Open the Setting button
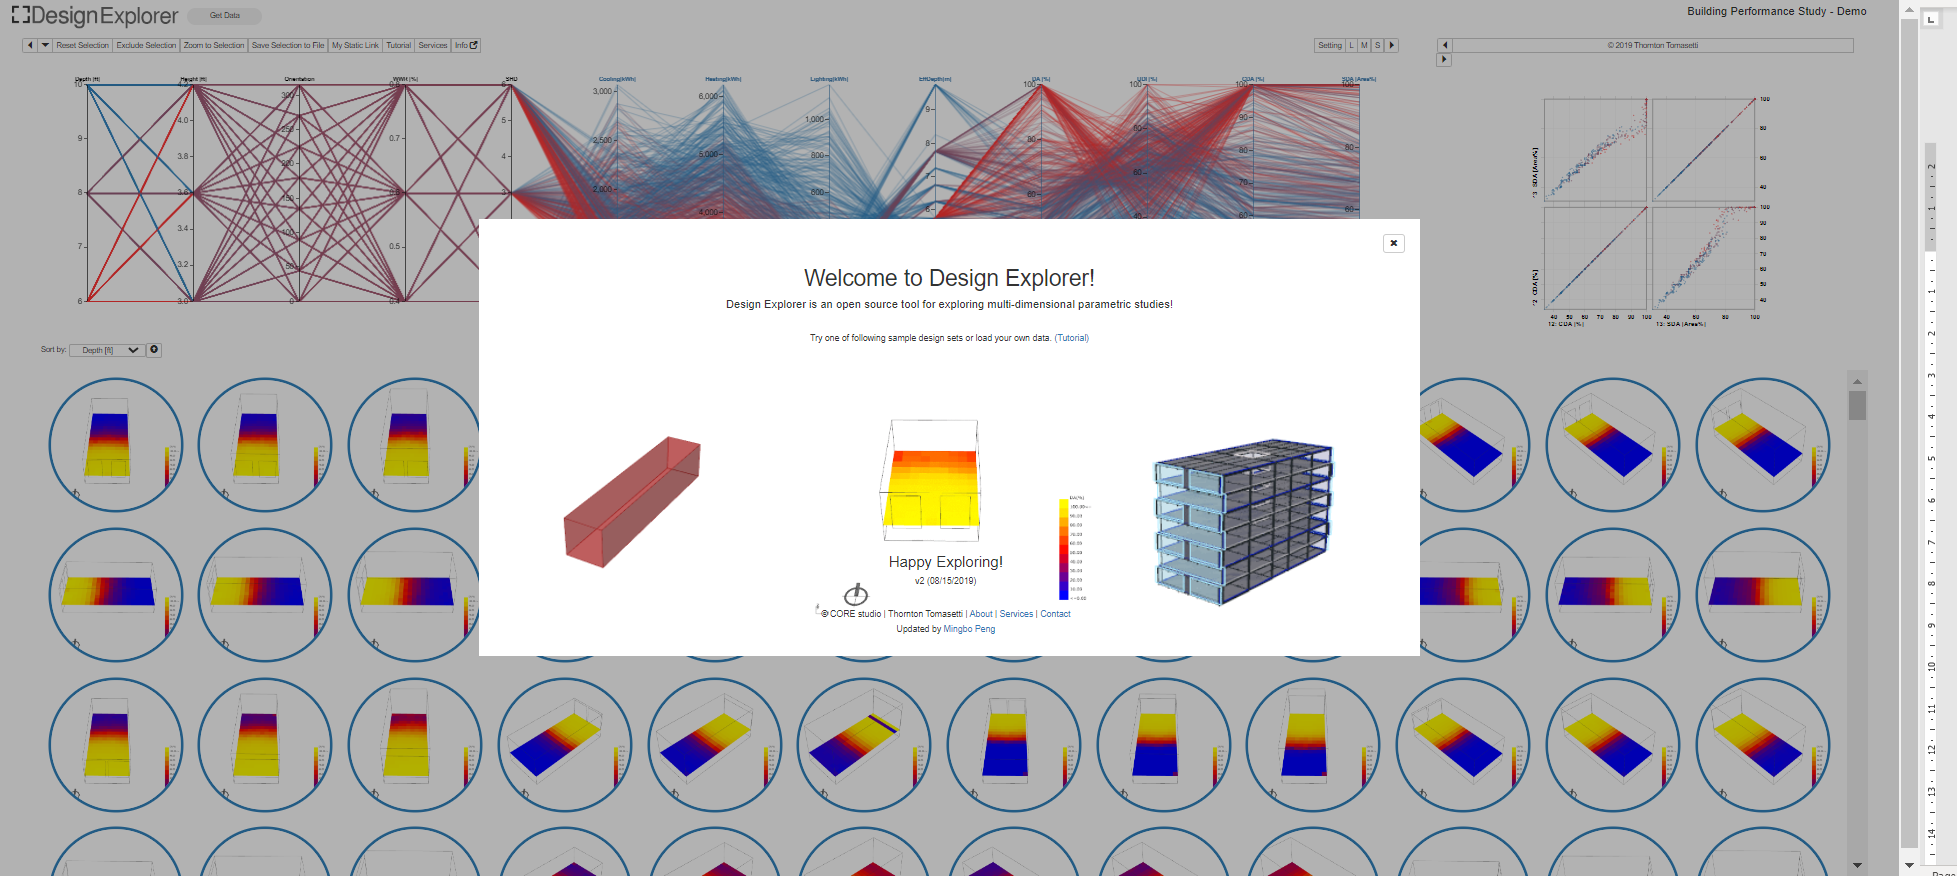This screenshot has height=876, width=1957. [1329, 45]
